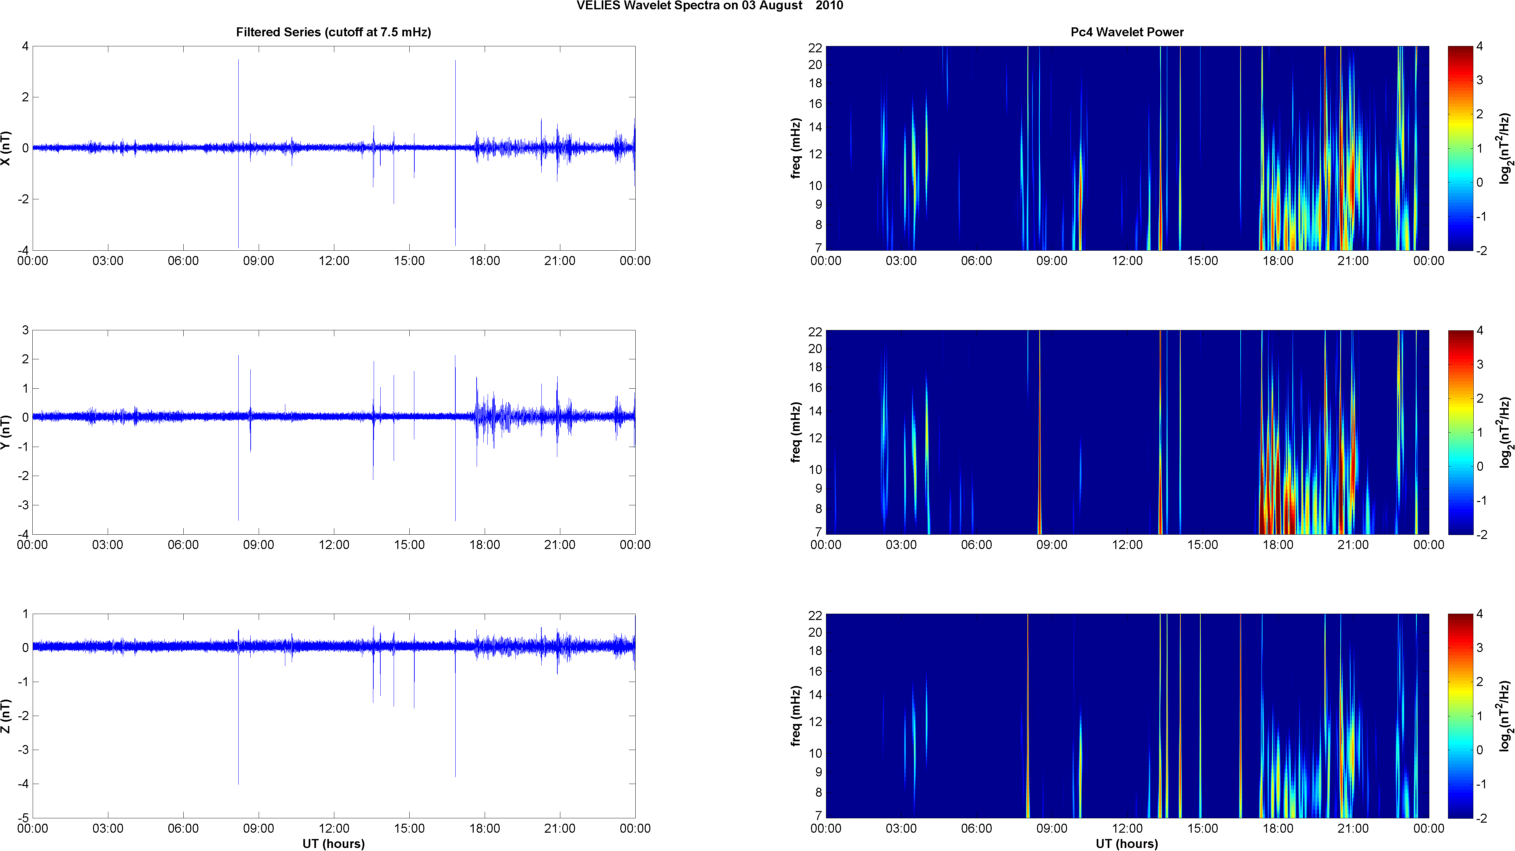Click the Z component filtered series plot

(334, 716)
